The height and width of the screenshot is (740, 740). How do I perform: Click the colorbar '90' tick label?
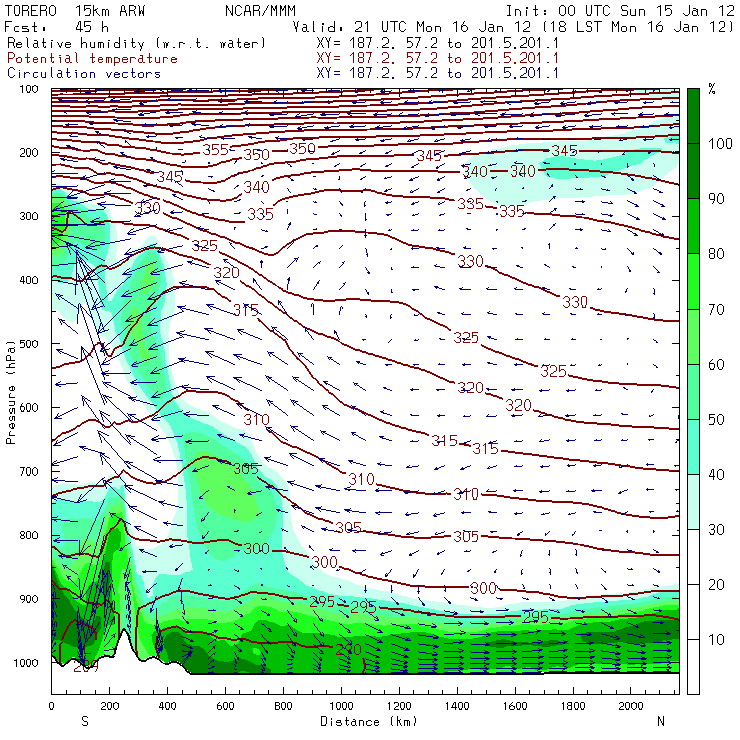point(716,199)
